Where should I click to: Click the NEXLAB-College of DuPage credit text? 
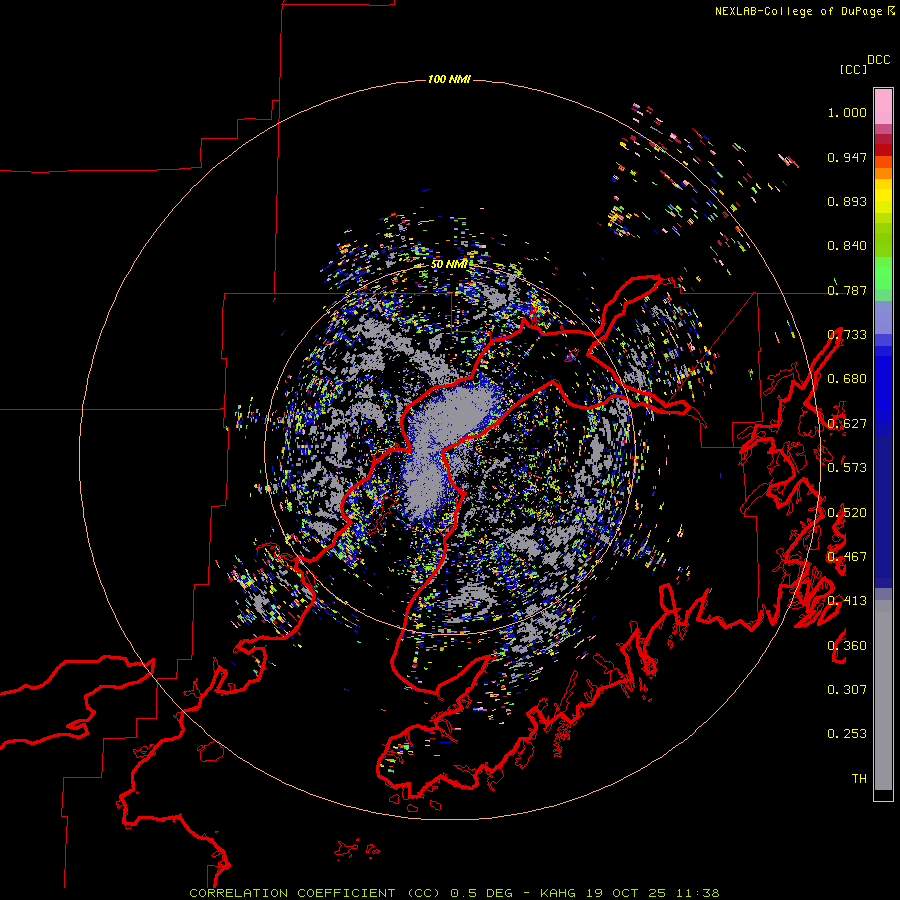tap(804, 11)
